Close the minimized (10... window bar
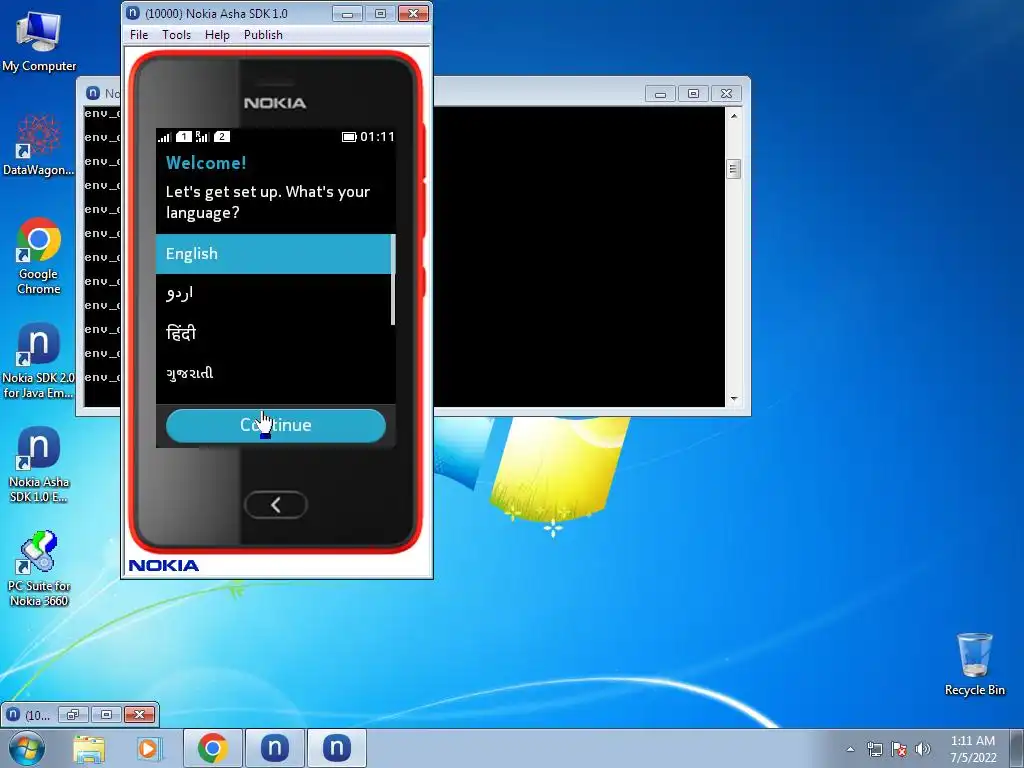Image resolution: width=1024 pixels, height=768 pixels. point(139,714)
